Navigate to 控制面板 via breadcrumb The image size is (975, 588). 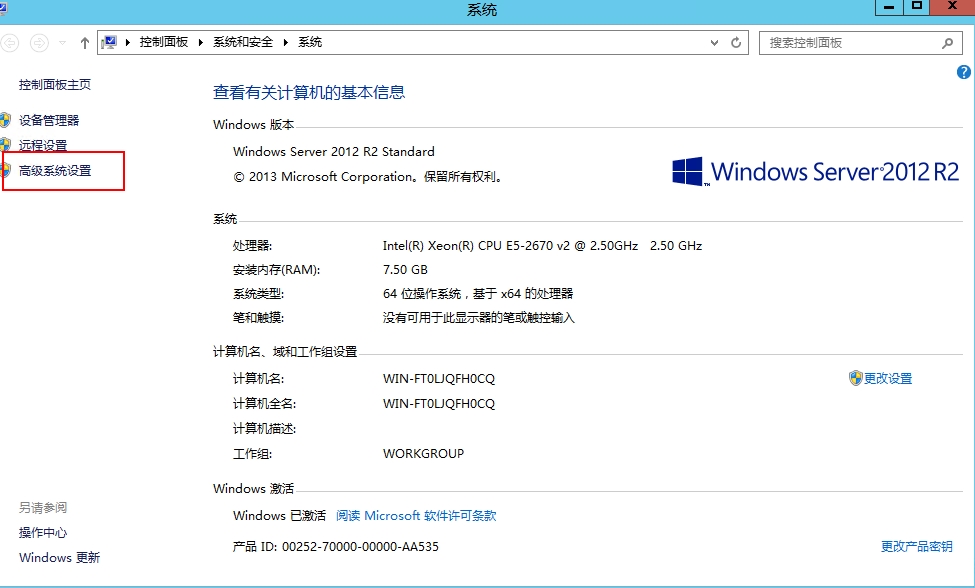[164, 42]
